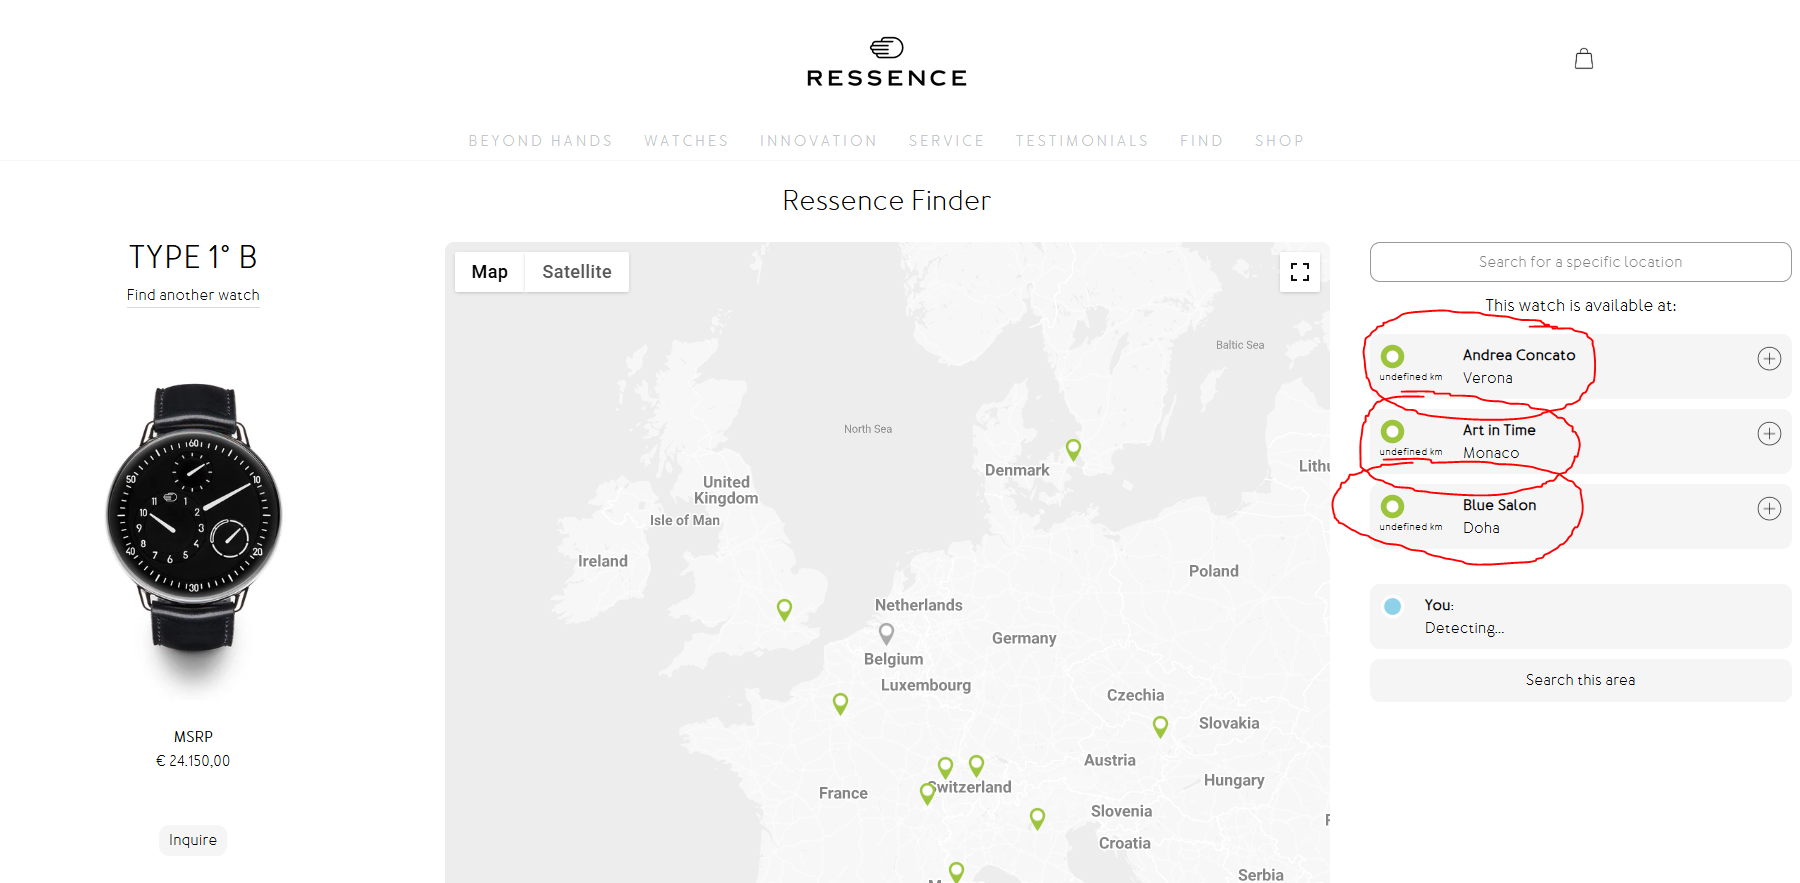Select the rightmost pin above the Switzerland label
This screenshot has height=883, width=1800.
click(977, 766)
